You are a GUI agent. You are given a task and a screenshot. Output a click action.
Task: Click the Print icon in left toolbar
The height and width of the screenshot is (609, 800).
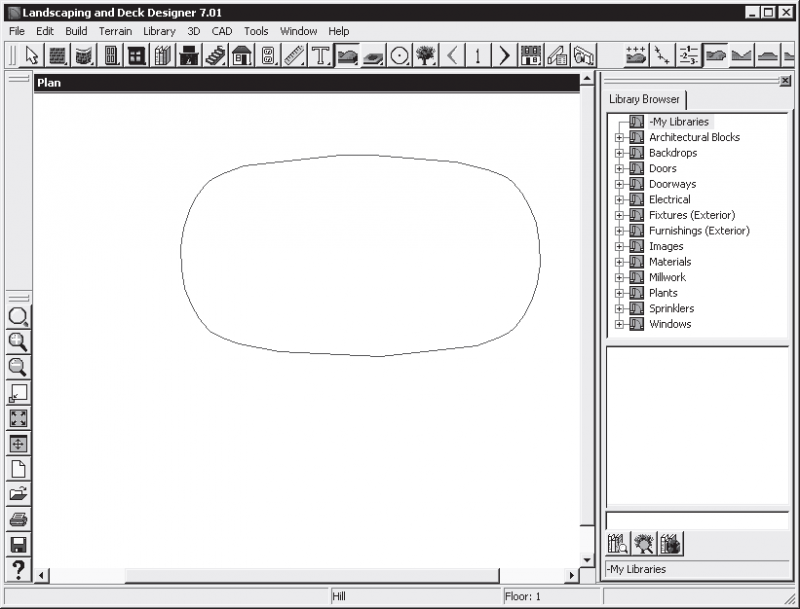(x=18, y=519)
